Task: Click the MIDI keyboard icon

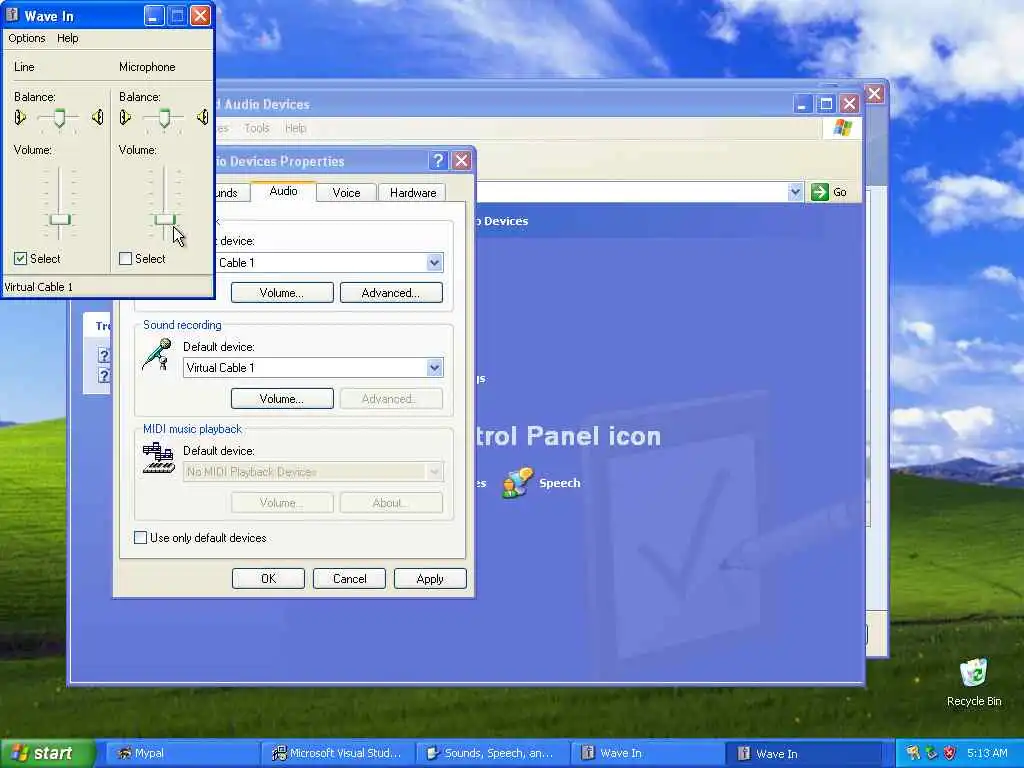Action: tap(159, 458)
